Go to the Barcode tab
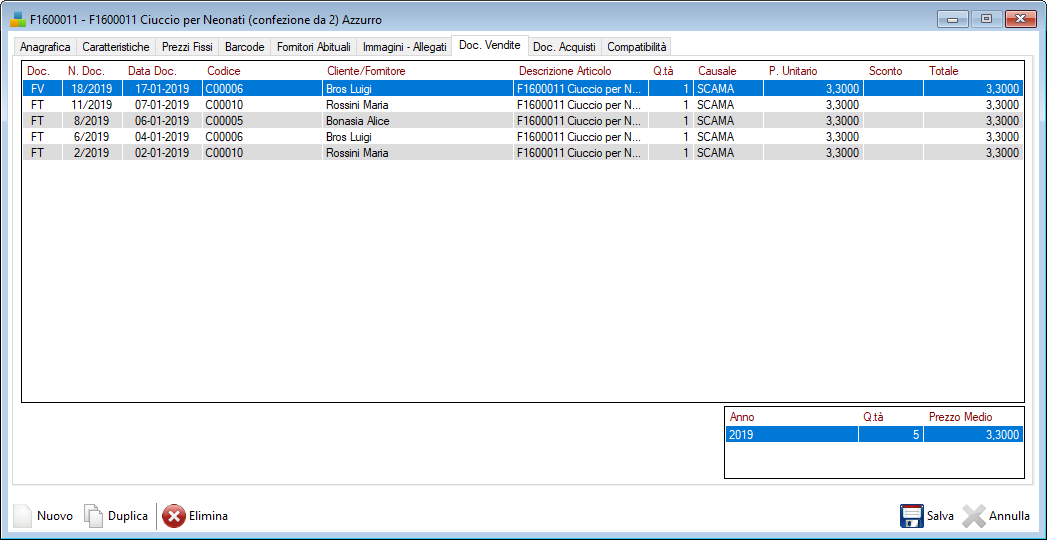Image resolution: width=1048 pixels, height=541 pixels. tap(244, 47)
